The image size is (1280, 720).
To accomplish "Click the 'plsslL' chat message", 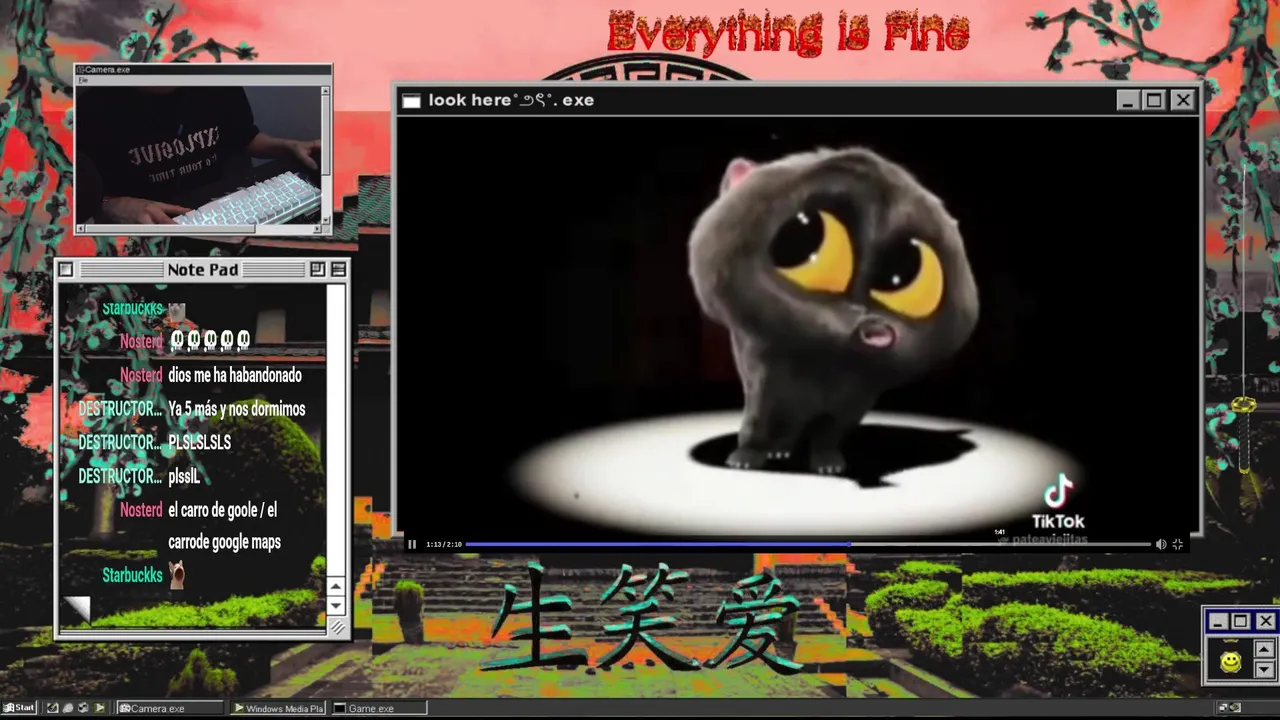I will coord(184,476).
